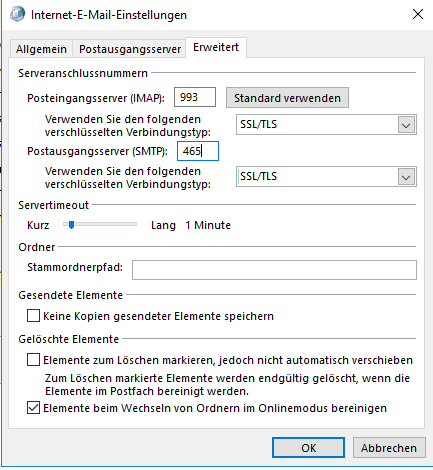This screenshot has width=433, height=470.
Task: Switch to the Allgemein tab
Action: [41, 49]
